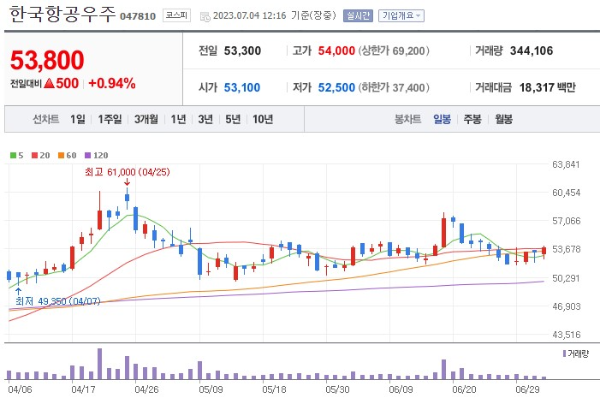600x409 pixels.
Task: Open the 기업개요 dropdown
Action: (x=401, y=16)
